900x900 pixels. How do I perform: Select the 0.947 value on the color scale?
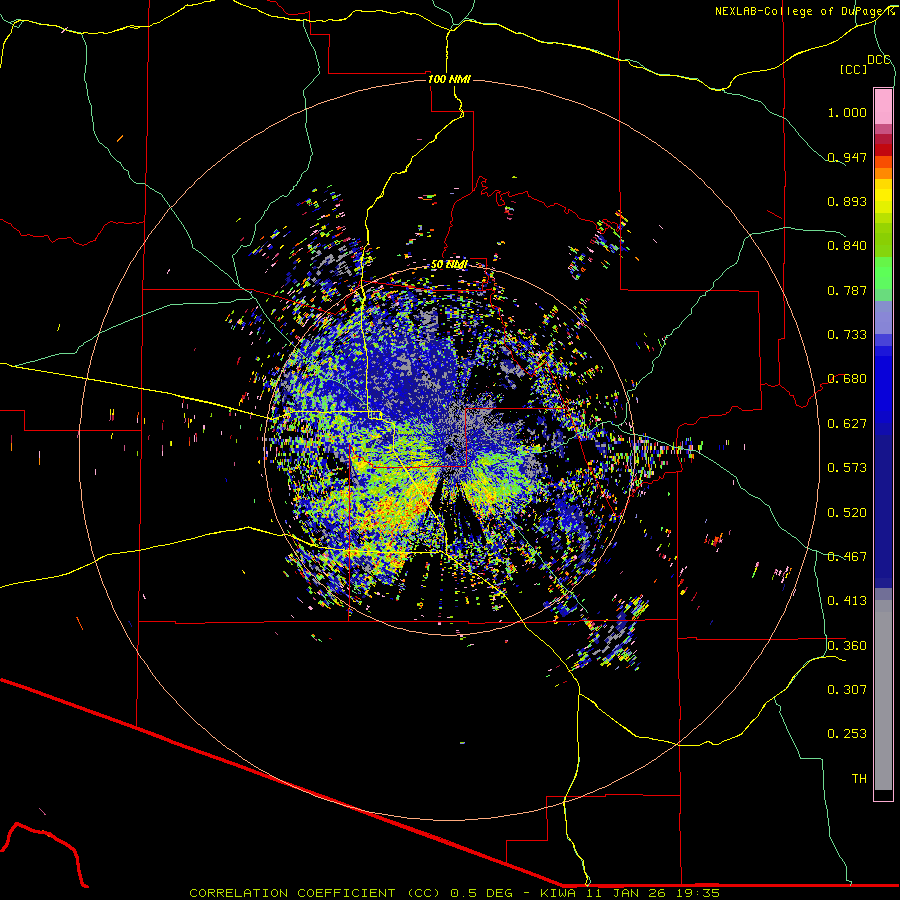point(847,157)
